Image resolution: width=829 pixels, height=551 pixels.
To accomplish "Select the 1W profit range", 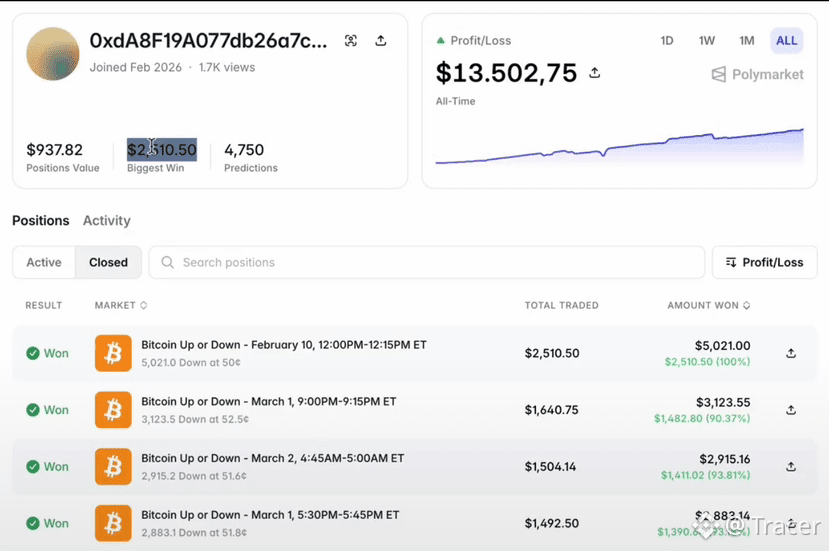I will point(707,41).
